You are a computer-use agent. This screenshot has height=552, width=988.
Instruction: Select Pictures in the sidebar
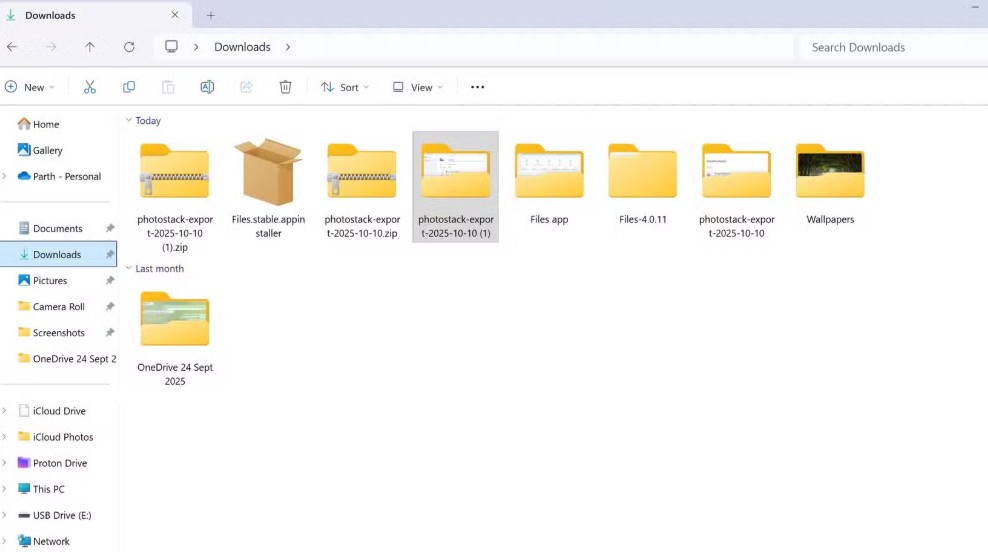click(50, 280)
